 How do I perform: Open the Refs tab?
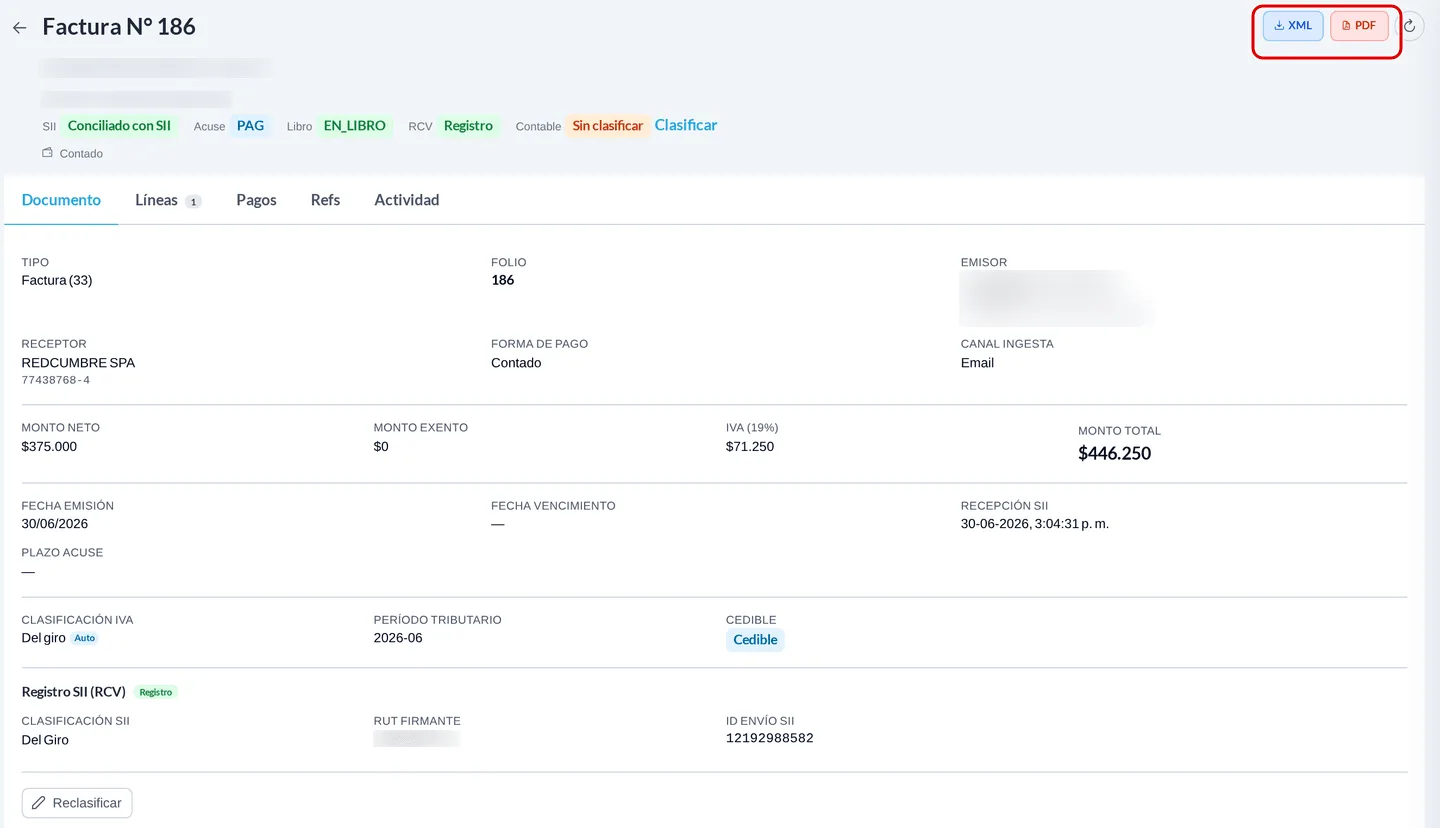tap(325, 200)
